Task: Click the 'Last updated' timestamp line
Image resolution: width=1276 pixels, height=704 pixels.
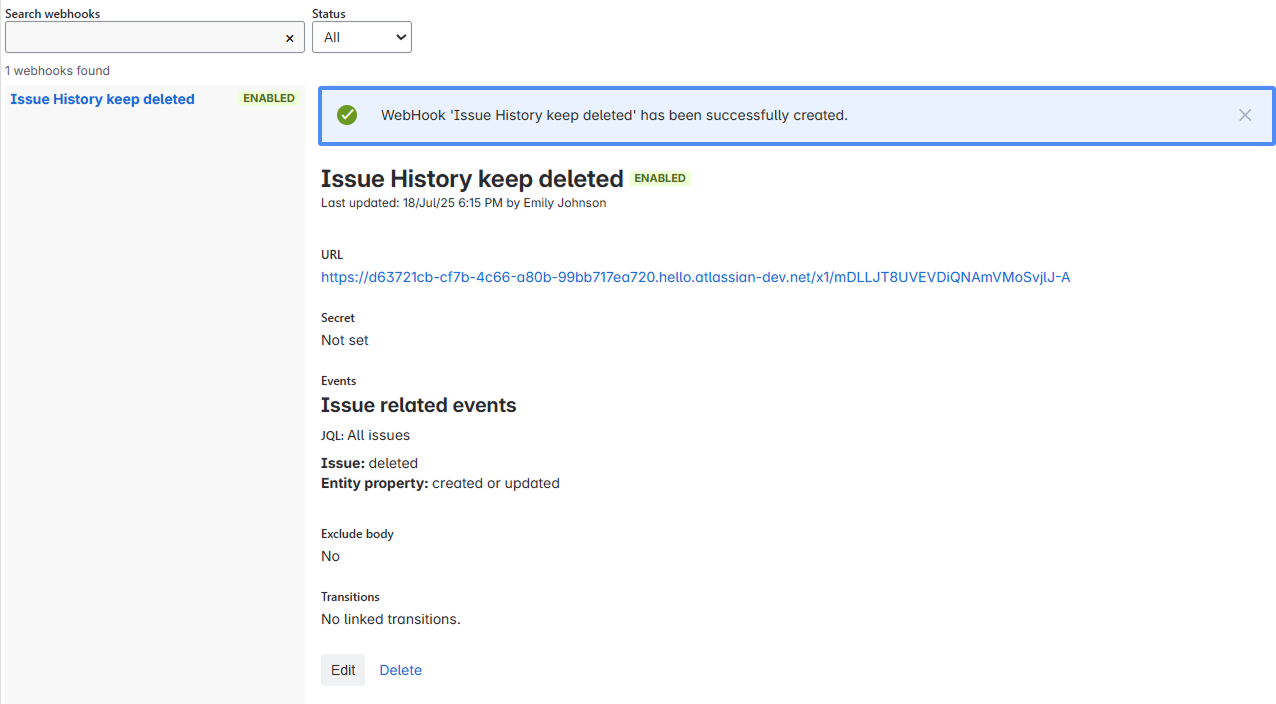Action: (x=463, y=203)
